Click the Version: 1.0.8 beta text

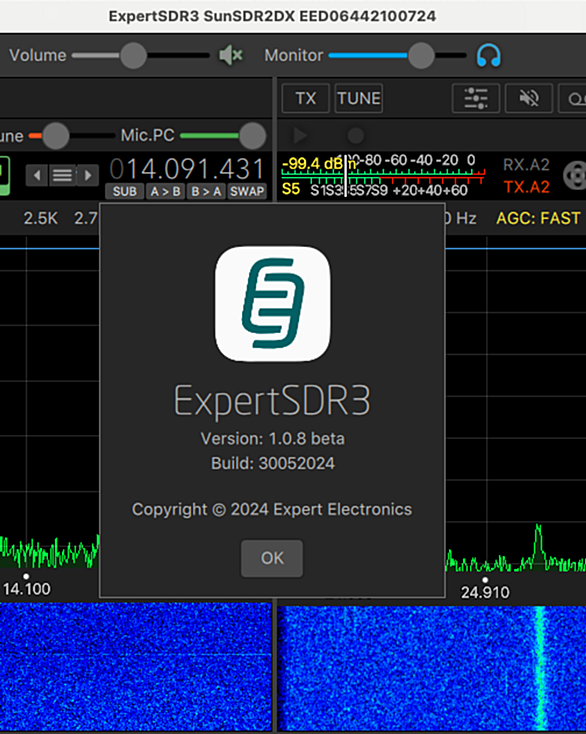[272, 439]
